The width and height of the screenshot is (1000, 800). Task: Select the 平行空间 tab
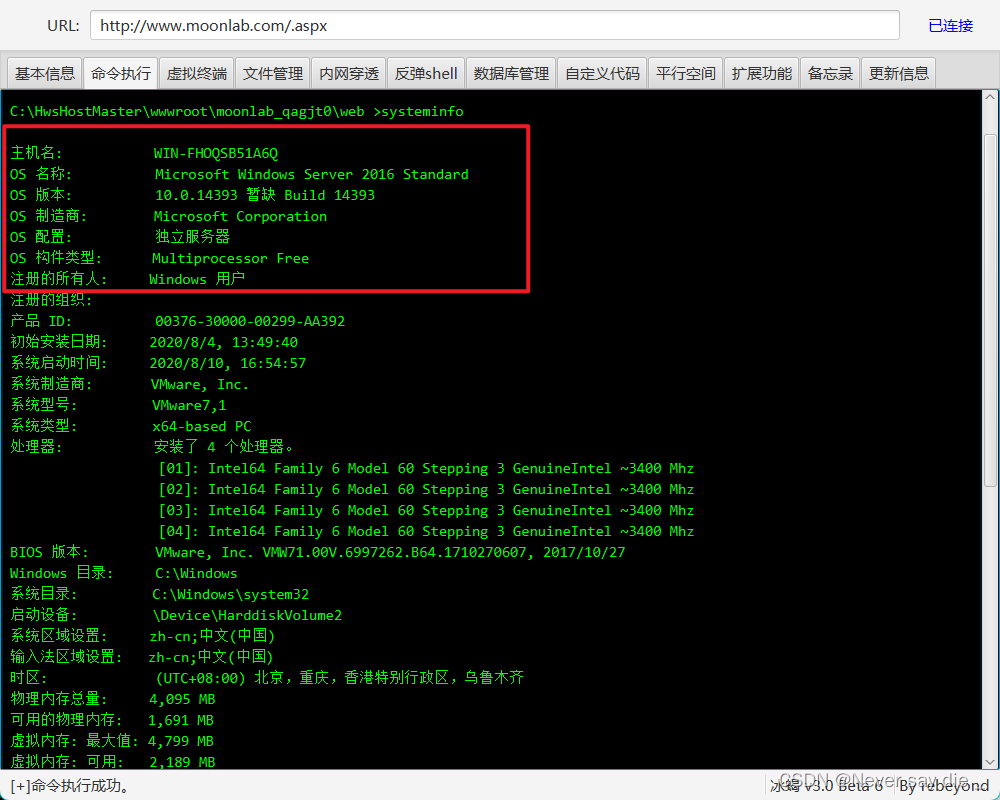click(x=686, y=73)
